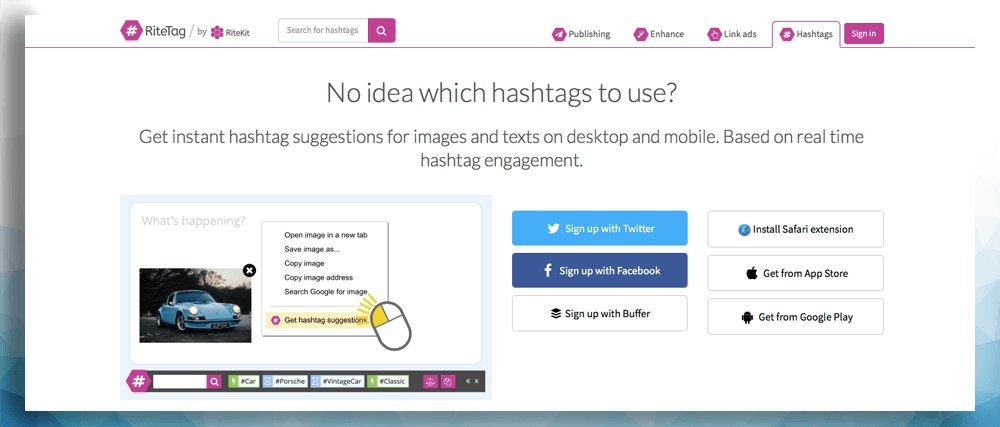The height and width of the screenshot is (427, 1000).
Task: Remove the car image with the X badge
Action: click(x=249, y=270)
